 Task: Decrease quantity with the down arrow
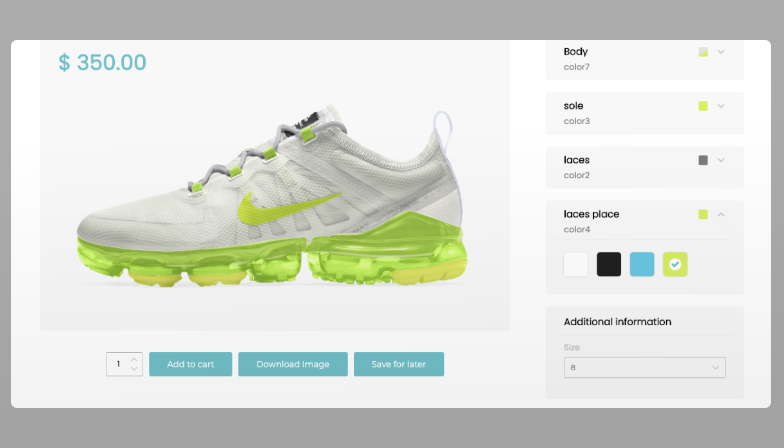[135, 370]
